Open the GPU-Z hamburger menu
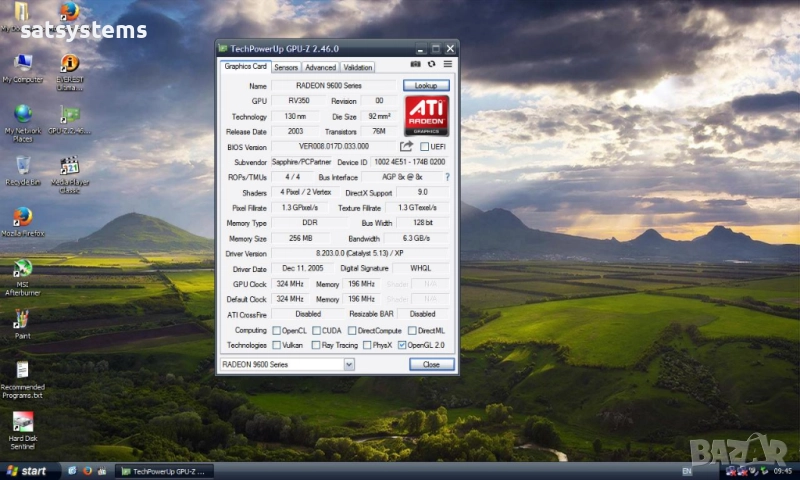 tap(447, 65)
